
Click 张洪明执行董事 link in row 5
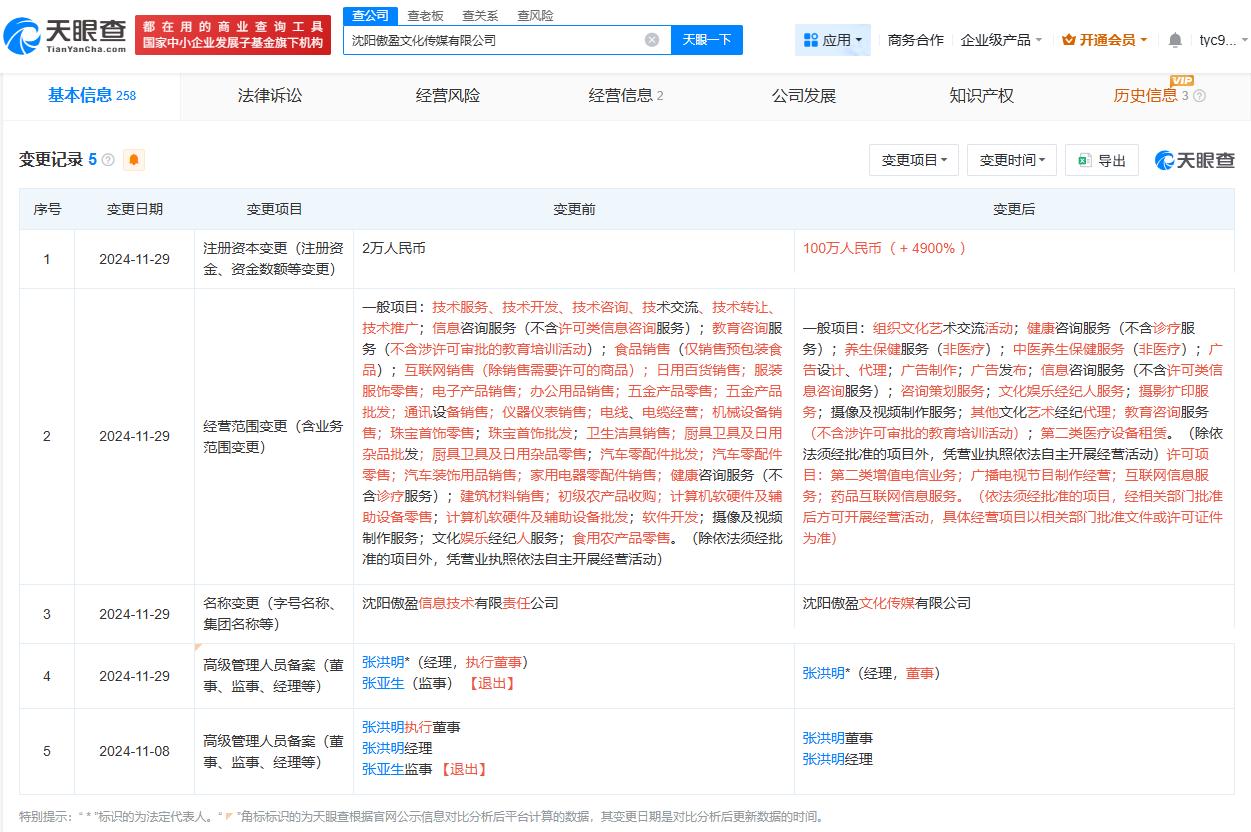point(411,727)
